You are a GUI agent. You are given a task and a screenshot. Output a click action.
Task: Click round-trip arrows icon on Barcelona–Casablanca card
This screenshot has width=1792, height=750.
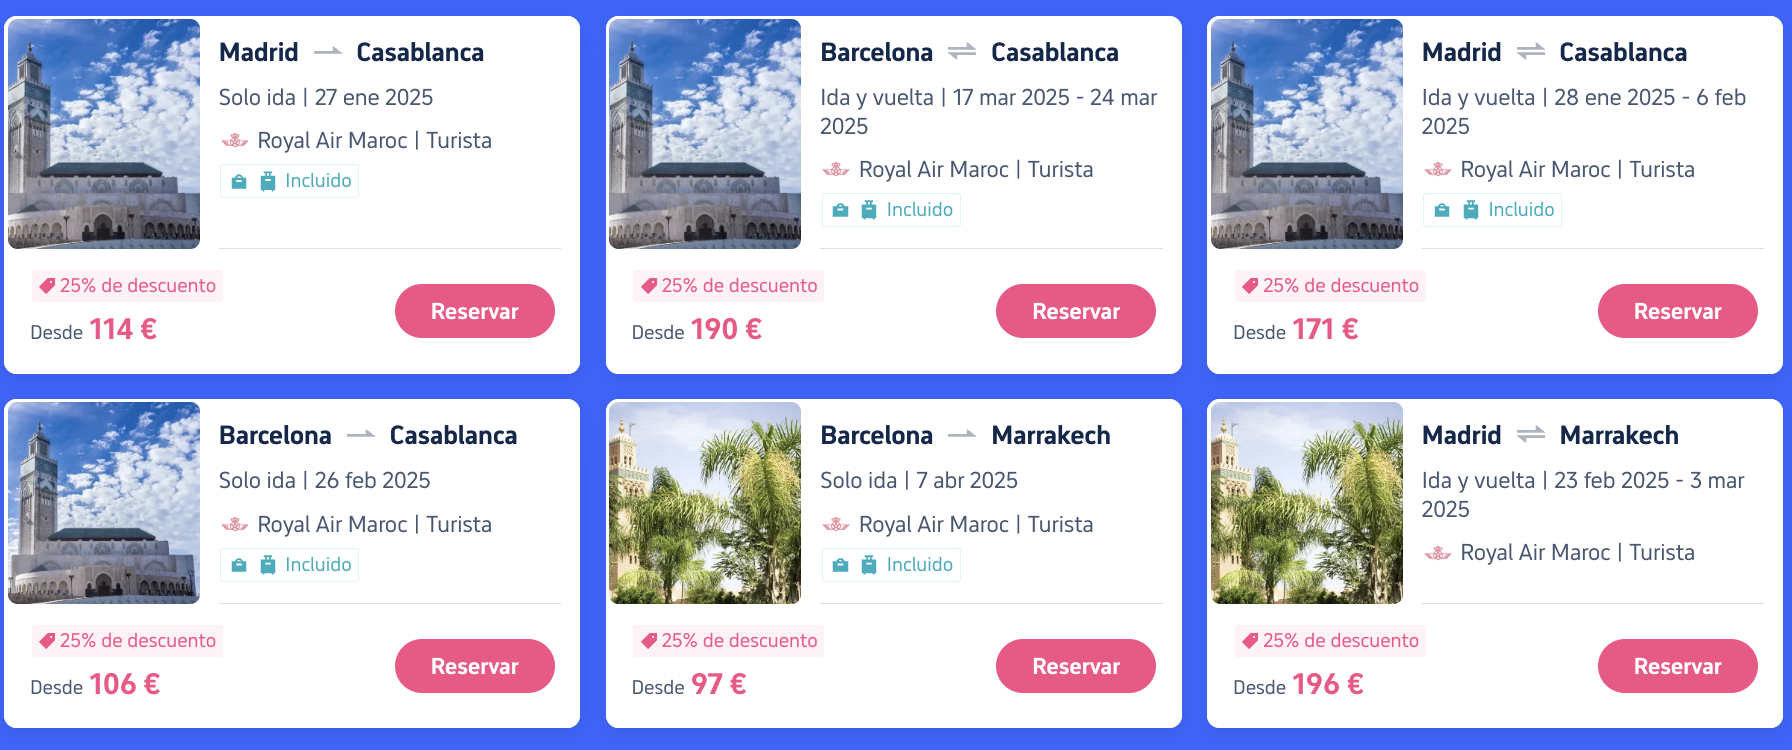click(962, 51)
